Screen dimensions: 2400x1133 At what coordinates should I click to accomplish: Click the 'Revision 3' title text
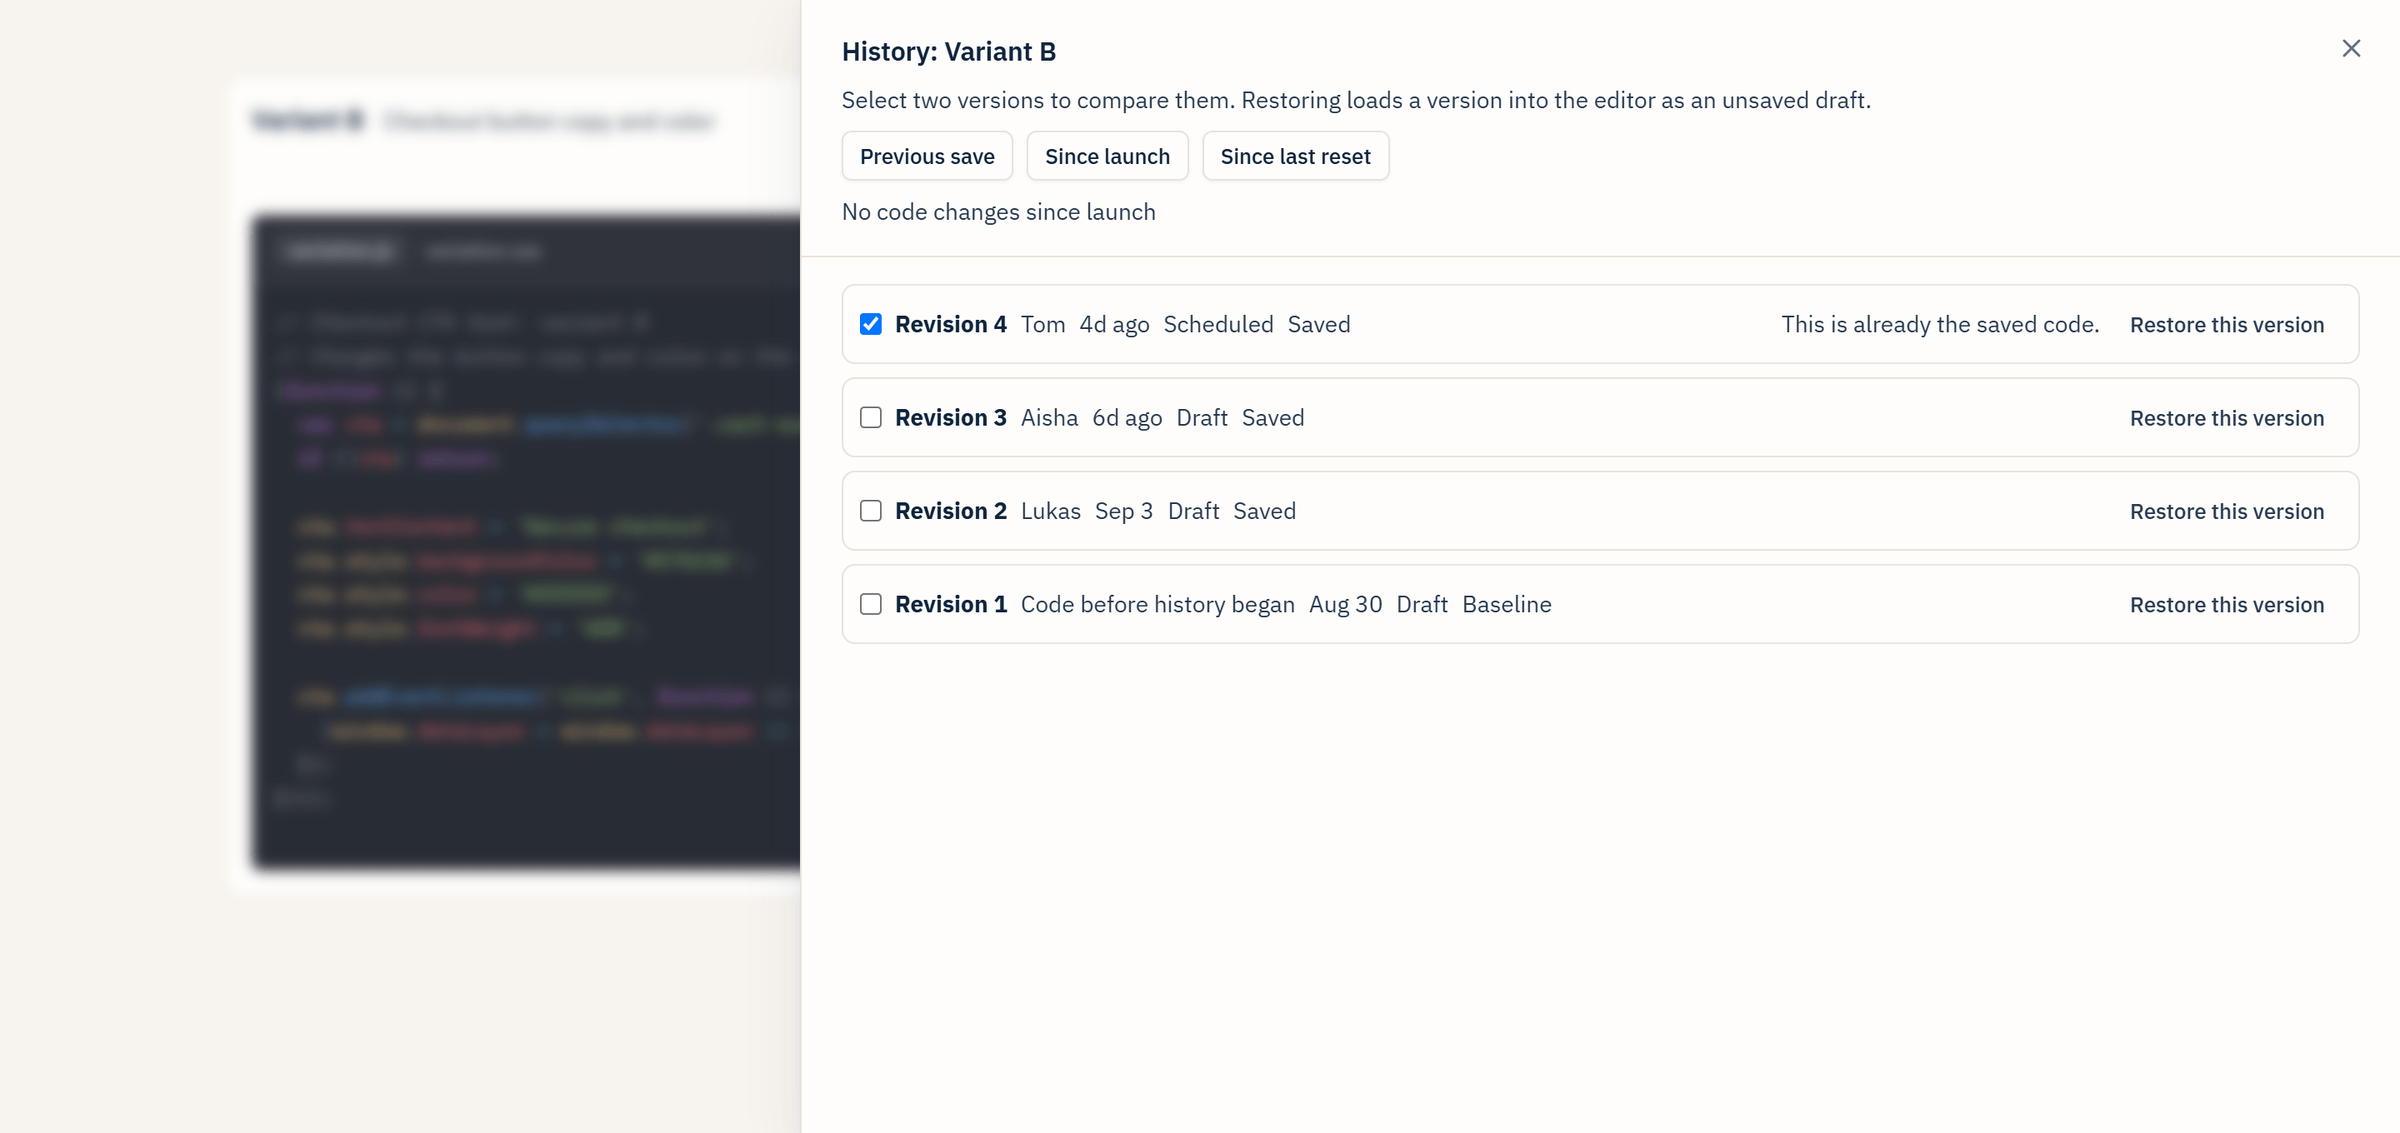pyautogui.click(x=950, y=417)
